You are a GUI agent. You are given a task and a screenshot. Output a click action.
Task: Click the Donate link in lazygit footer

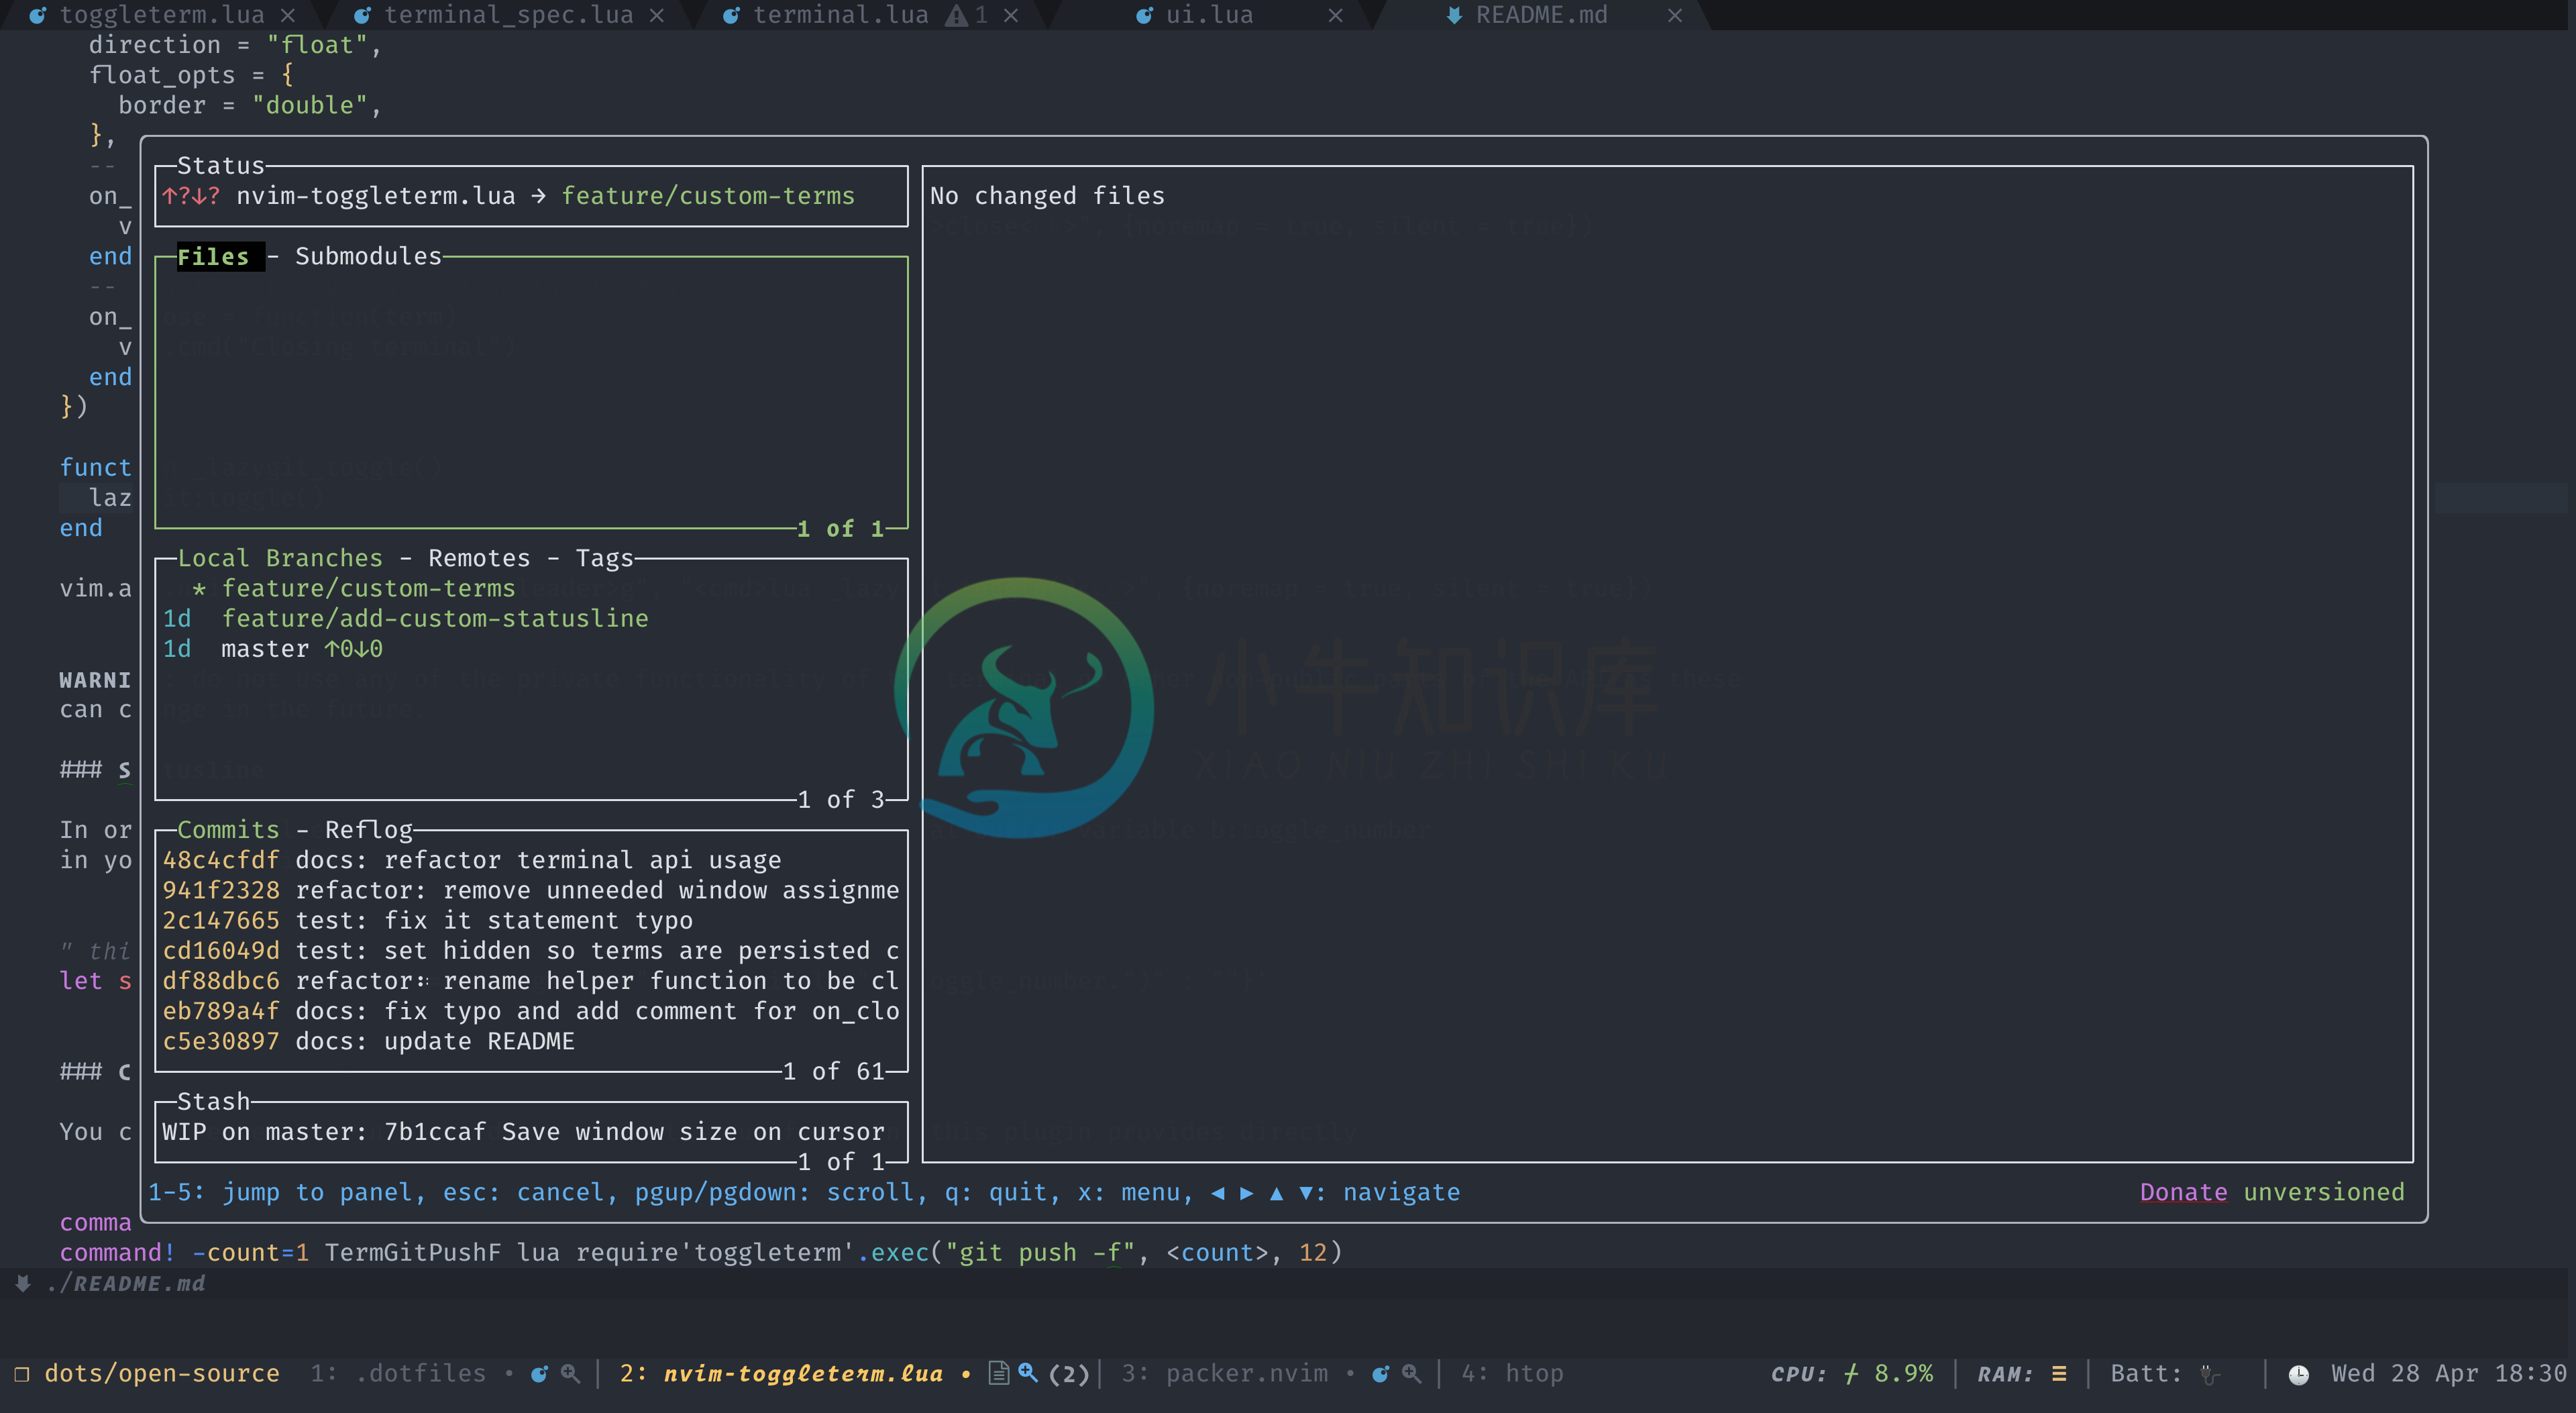[x=2184, y=1192]
